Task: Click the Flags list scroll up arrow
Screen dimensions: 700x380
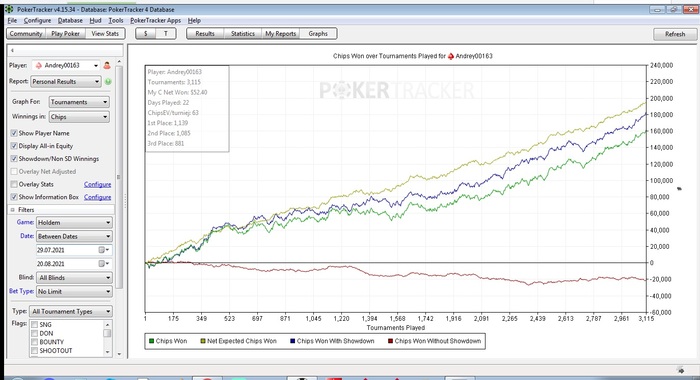Action: pyautogui.click(x=107, y=325)
